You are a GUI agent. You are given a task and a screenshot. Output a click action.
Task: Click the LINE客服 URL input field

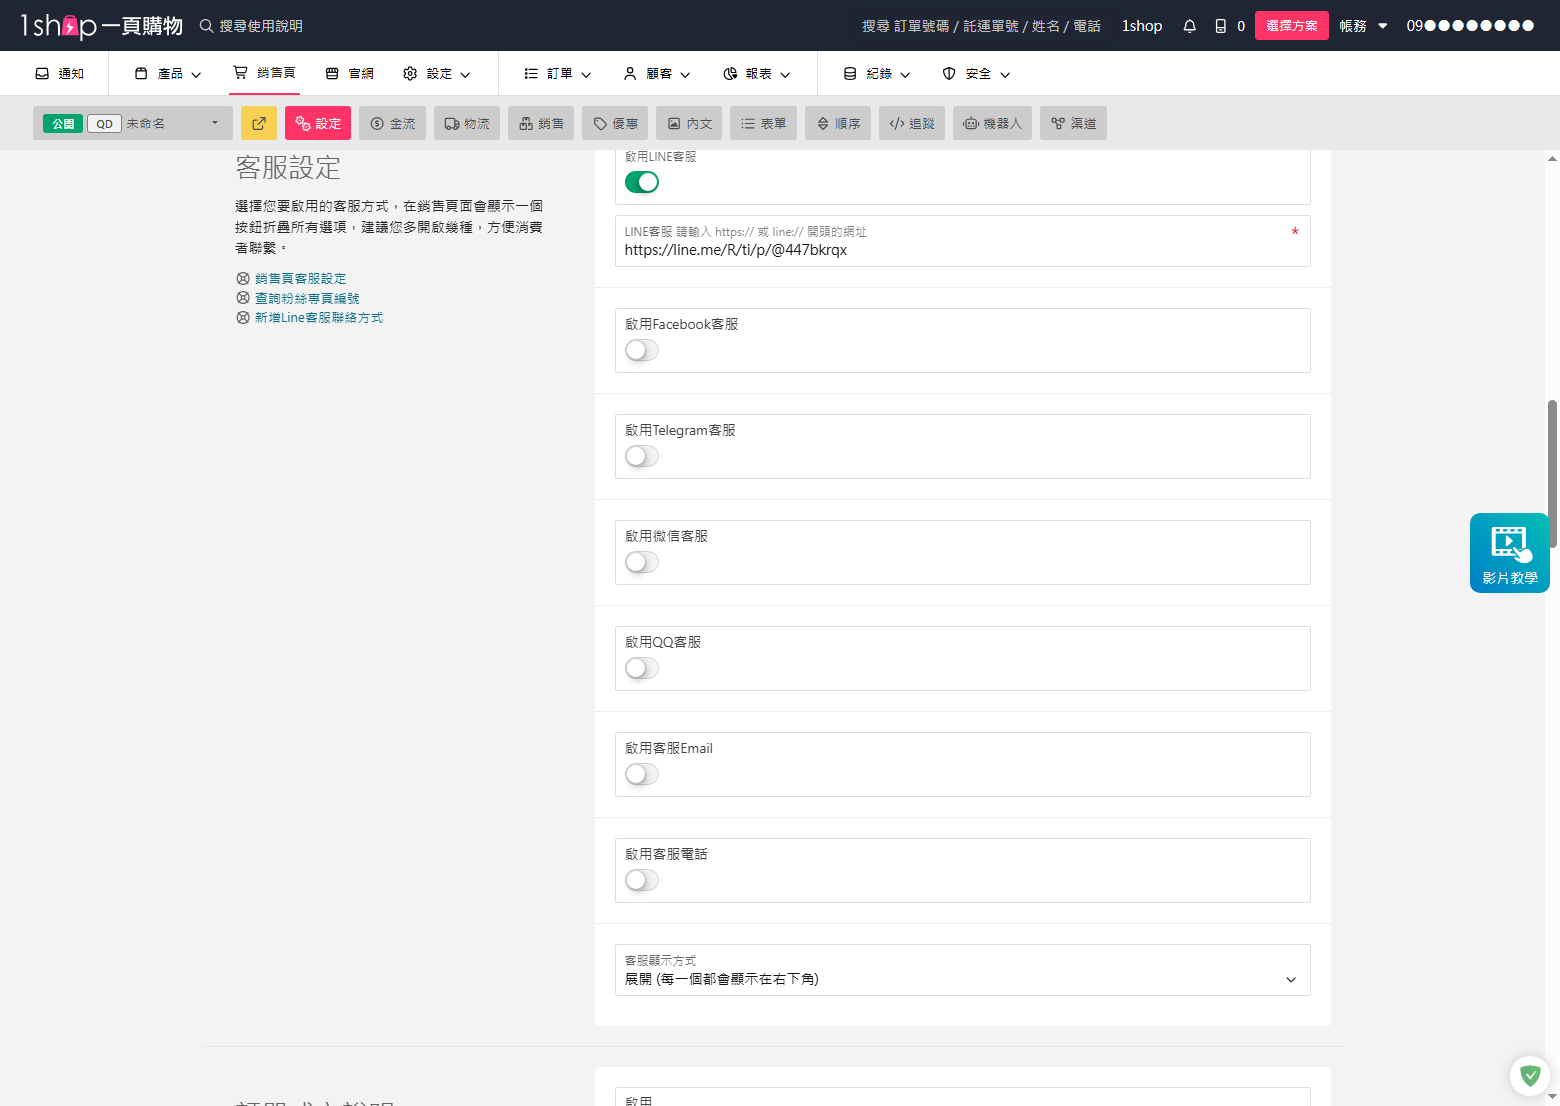(961, 250)
